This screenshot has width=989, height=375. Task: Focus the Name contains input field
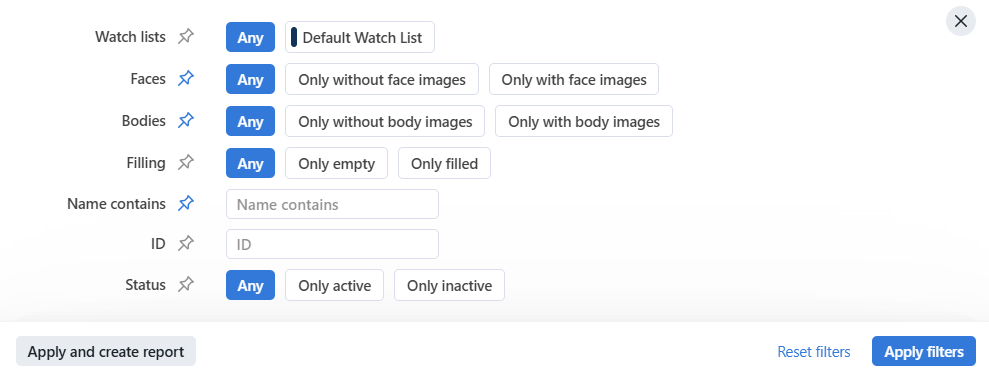coord(332,204)
